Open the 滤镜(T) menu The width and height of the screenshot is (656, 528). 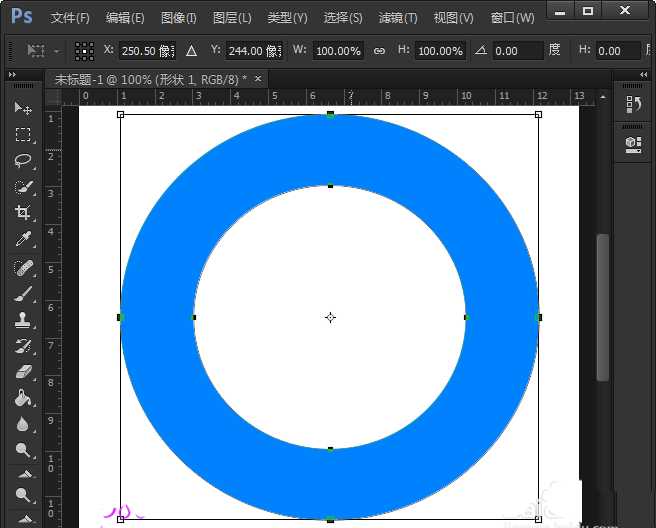pos(398,18)
